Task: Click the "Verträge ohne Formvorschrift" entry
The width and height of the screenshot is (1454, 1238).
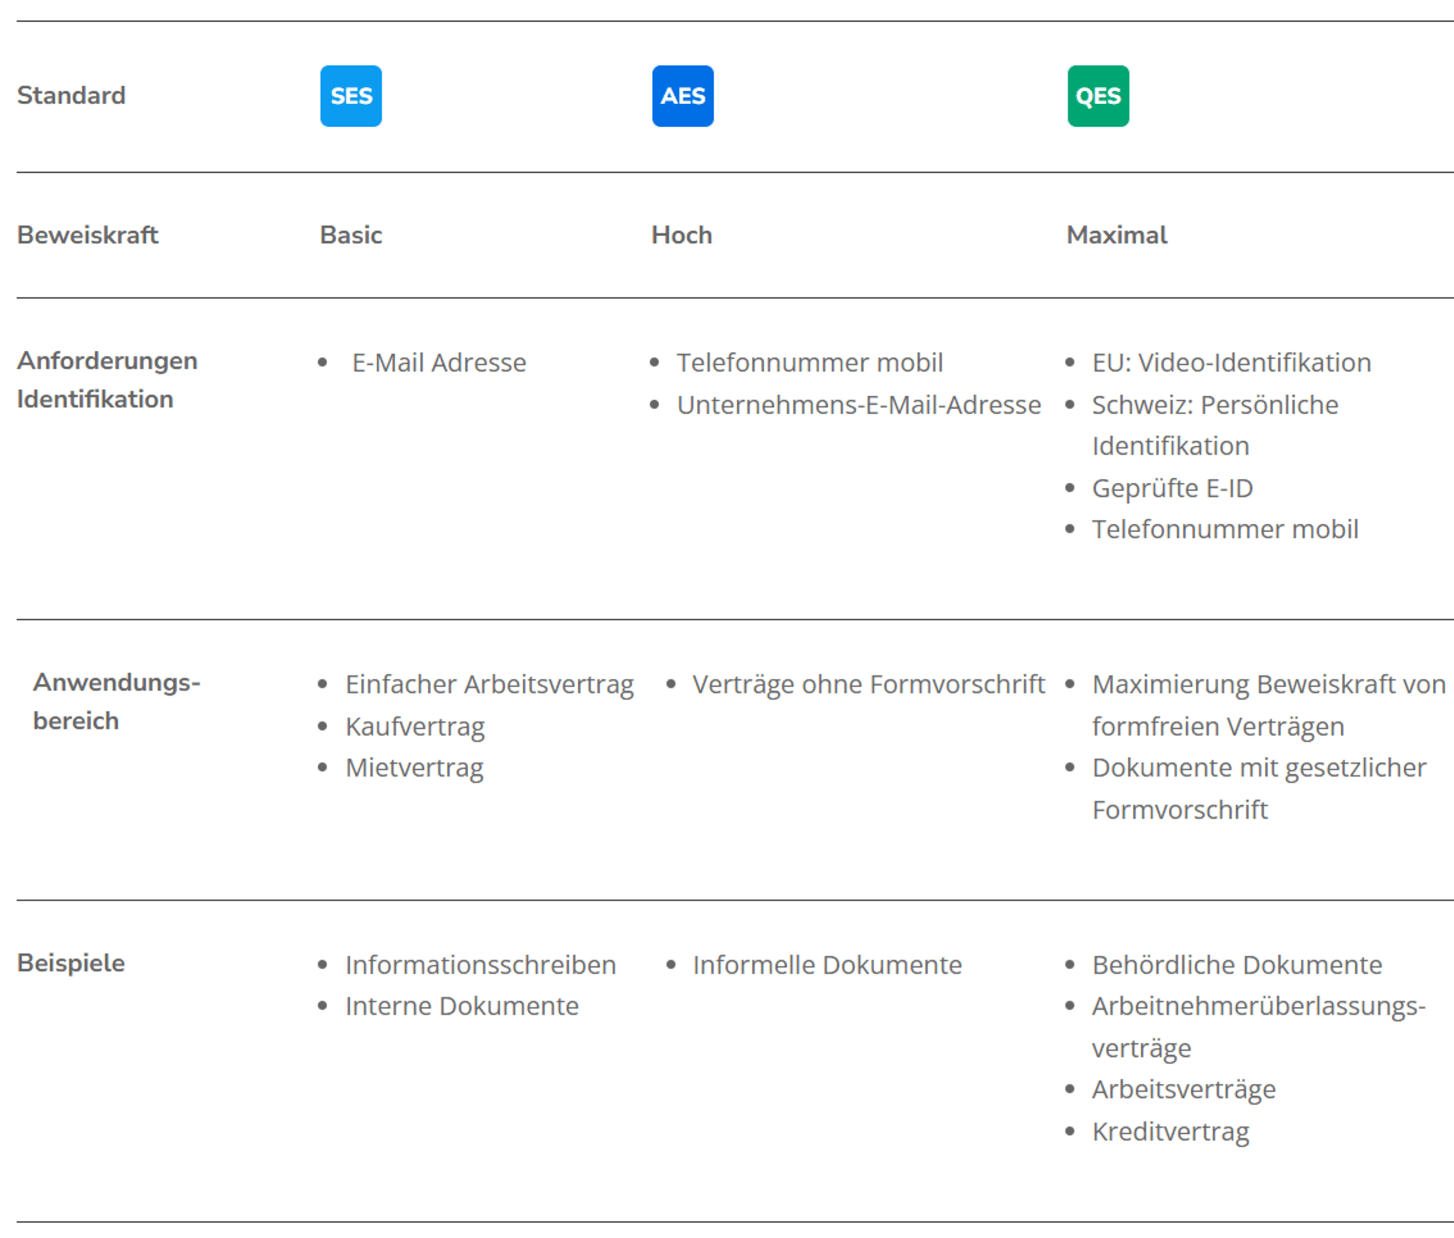Action: 868,685
